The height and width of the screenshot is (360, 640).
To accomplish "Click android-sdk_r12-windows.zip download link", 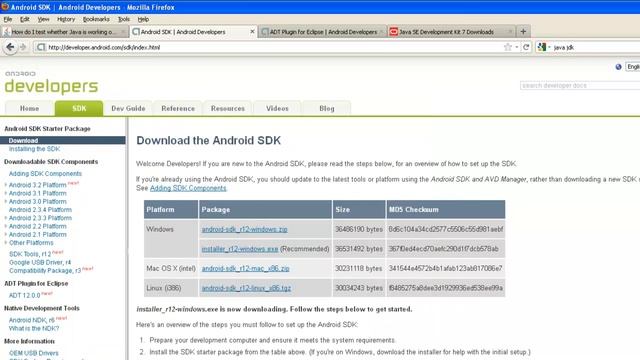I will (244, 229).
